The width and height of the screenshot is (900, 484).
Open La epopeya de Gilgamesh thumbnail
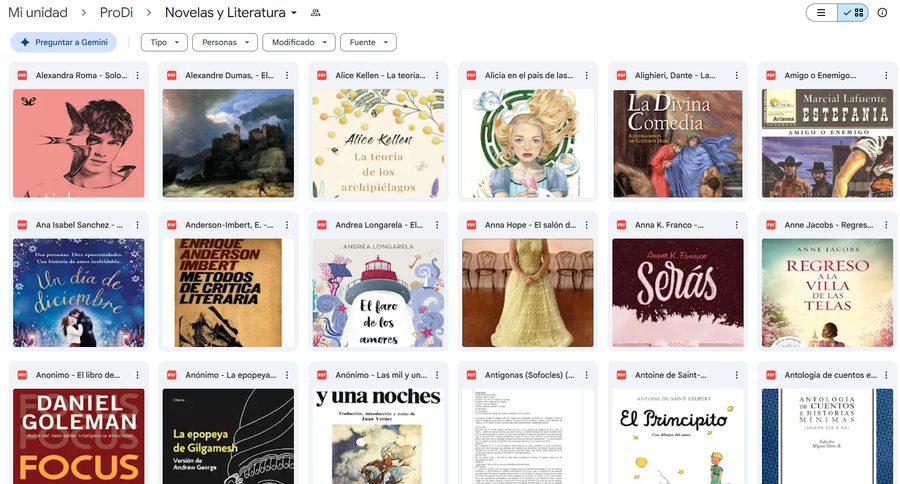point(228,436)
